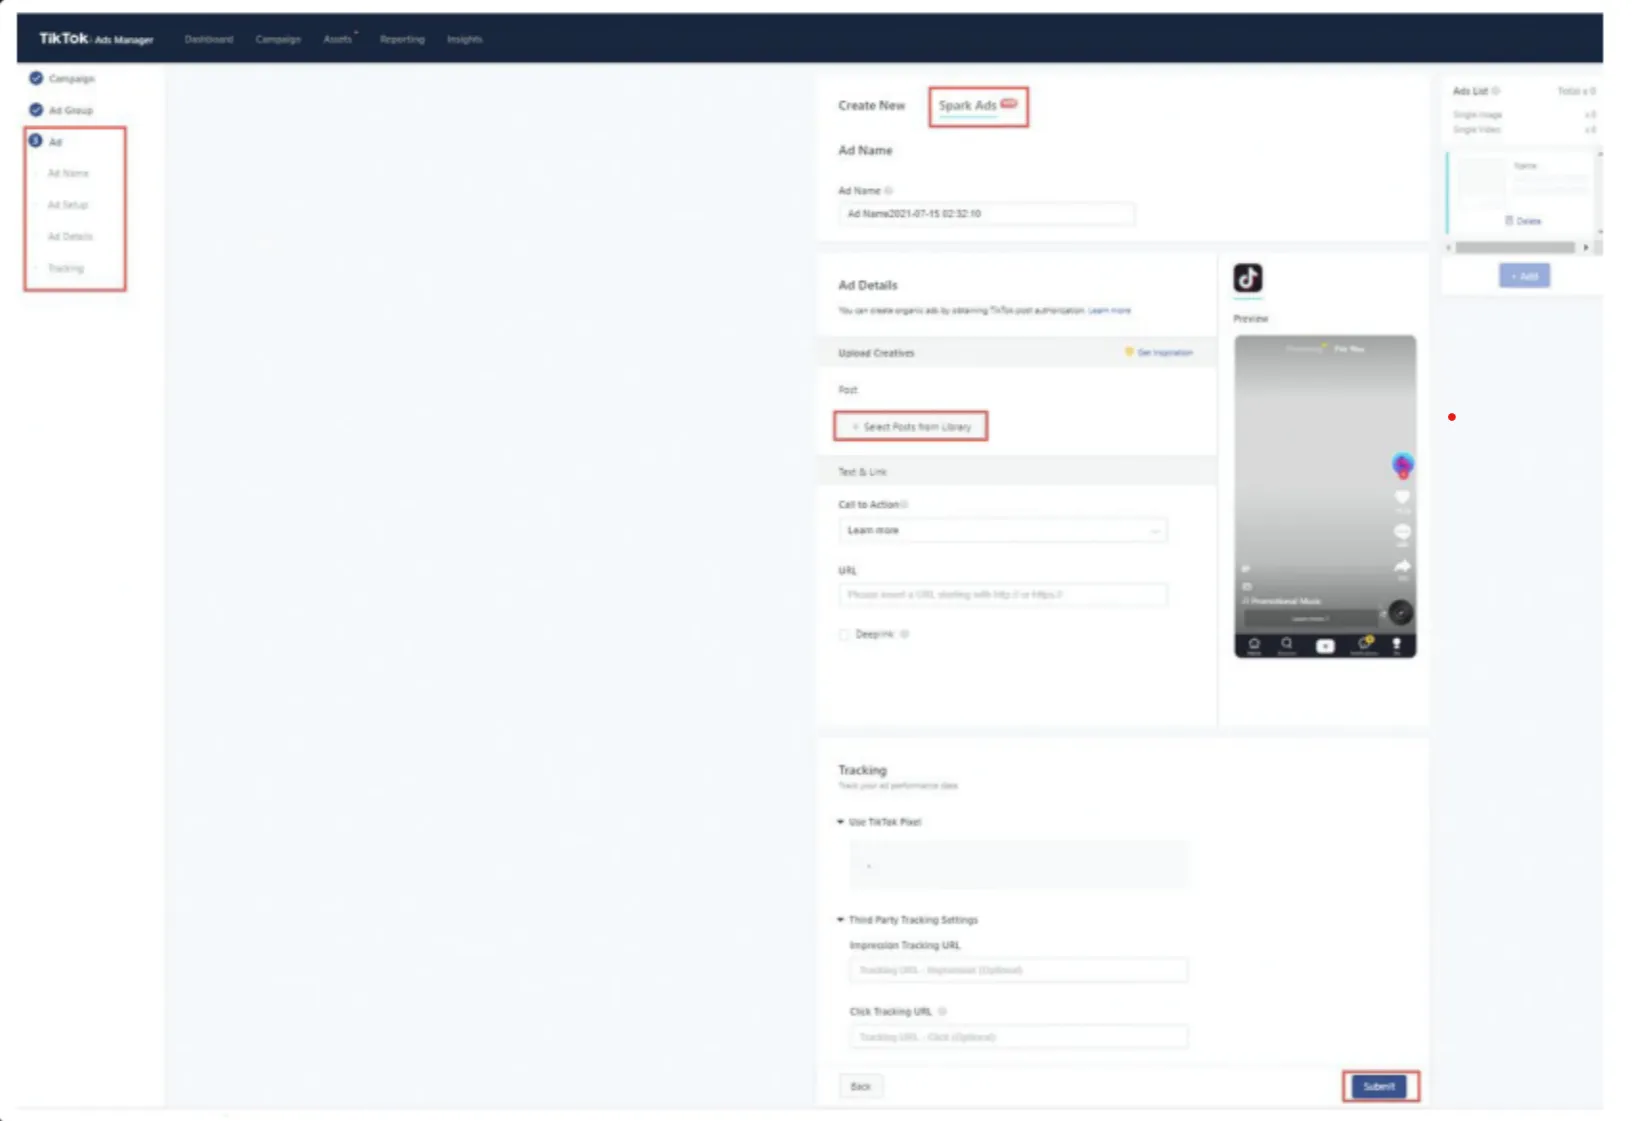Click the colorful profile avatar in preview
Image resolution: width=1639 pixels, height=1121 pixels.
tap(1402, 464)
